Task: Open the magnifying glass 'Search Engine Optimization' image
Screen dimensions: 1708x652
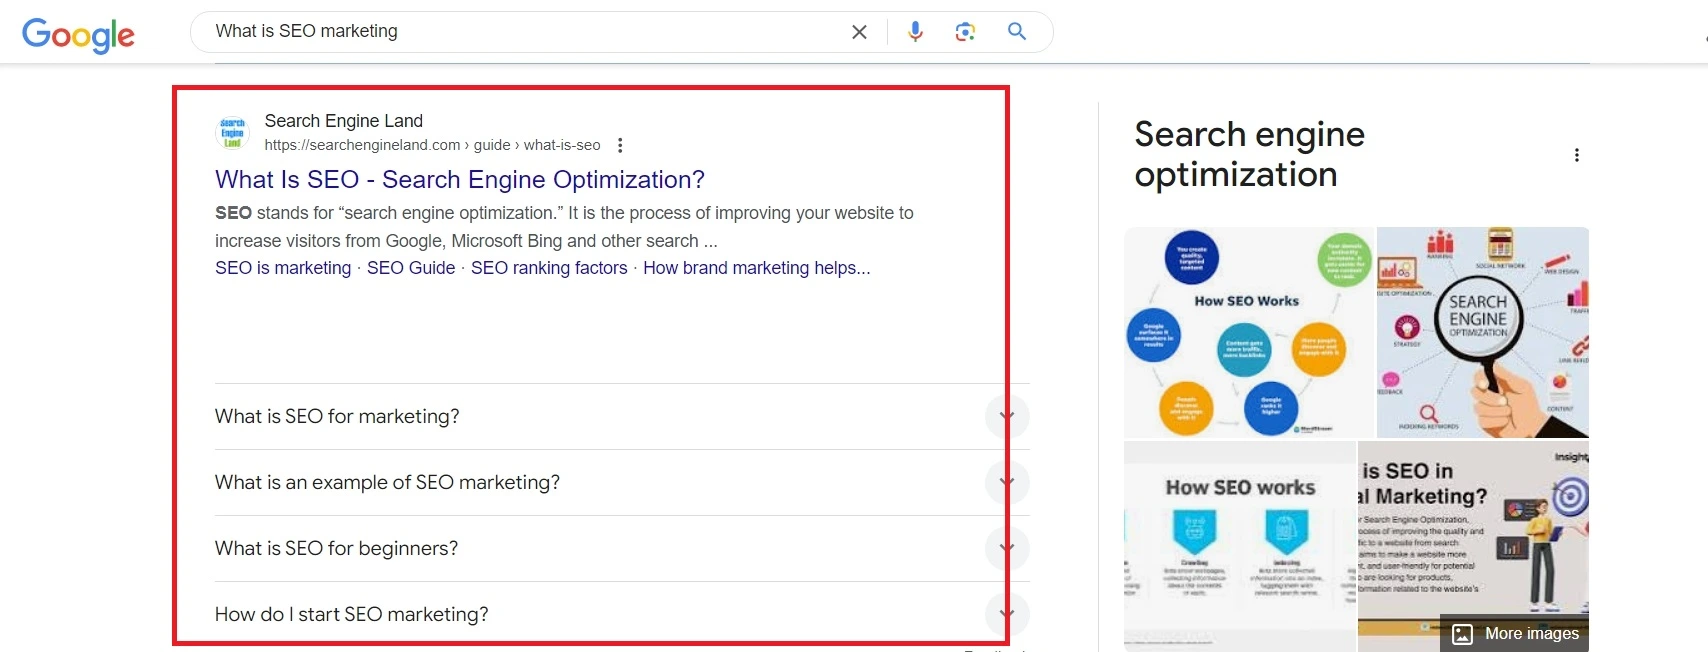Action: point(1483,332)
